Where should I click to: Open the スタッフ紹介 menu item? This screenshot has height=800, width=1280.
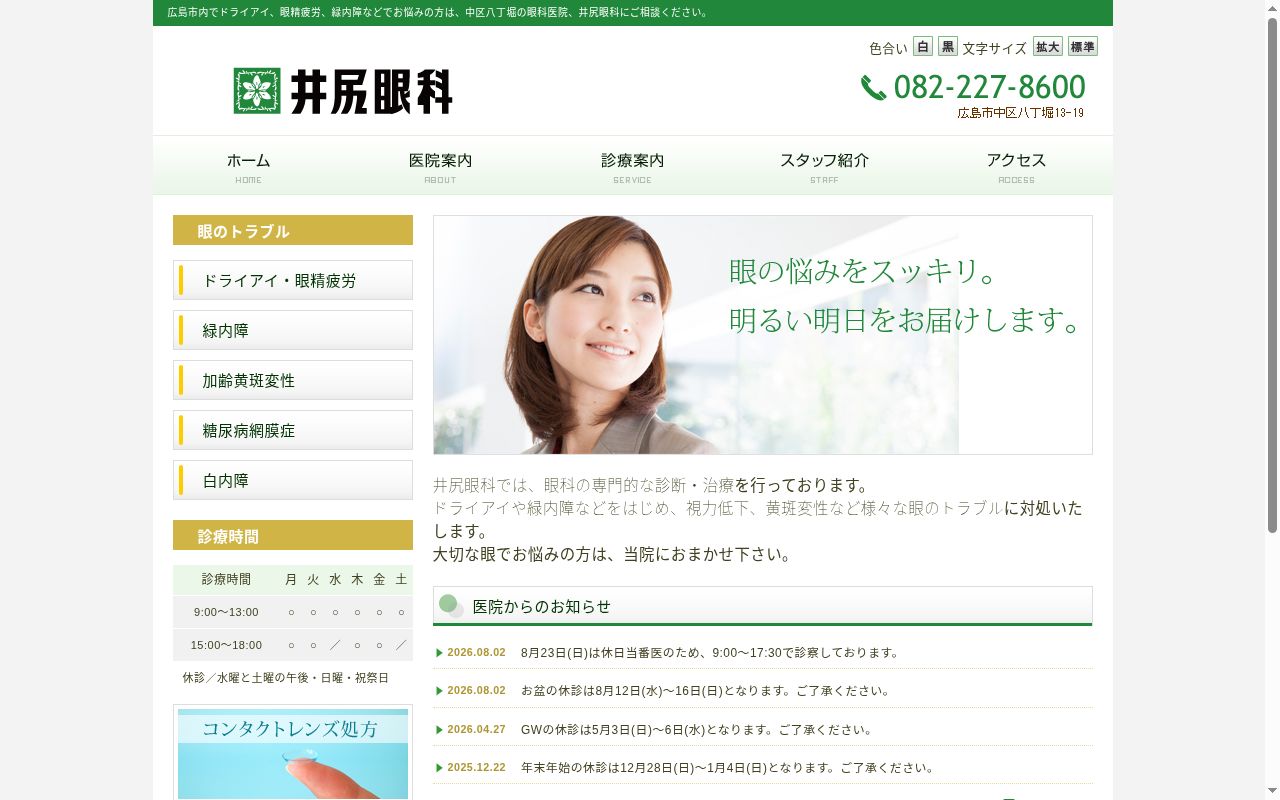coord(825,166)
